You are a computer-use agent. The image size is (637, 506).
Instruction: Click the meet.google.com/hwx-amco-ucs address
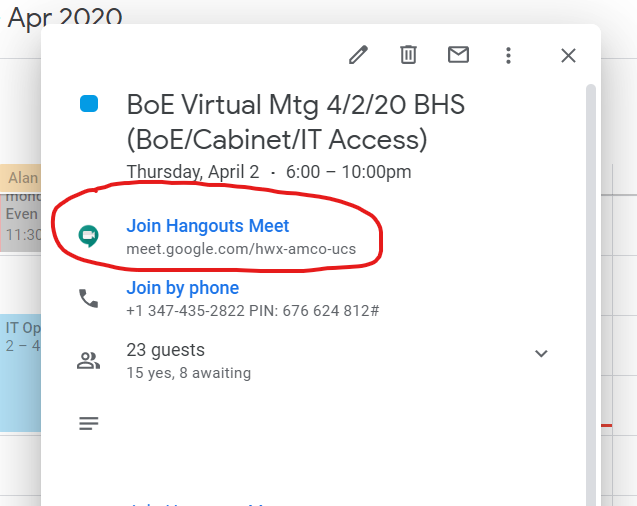pos(241,249)
